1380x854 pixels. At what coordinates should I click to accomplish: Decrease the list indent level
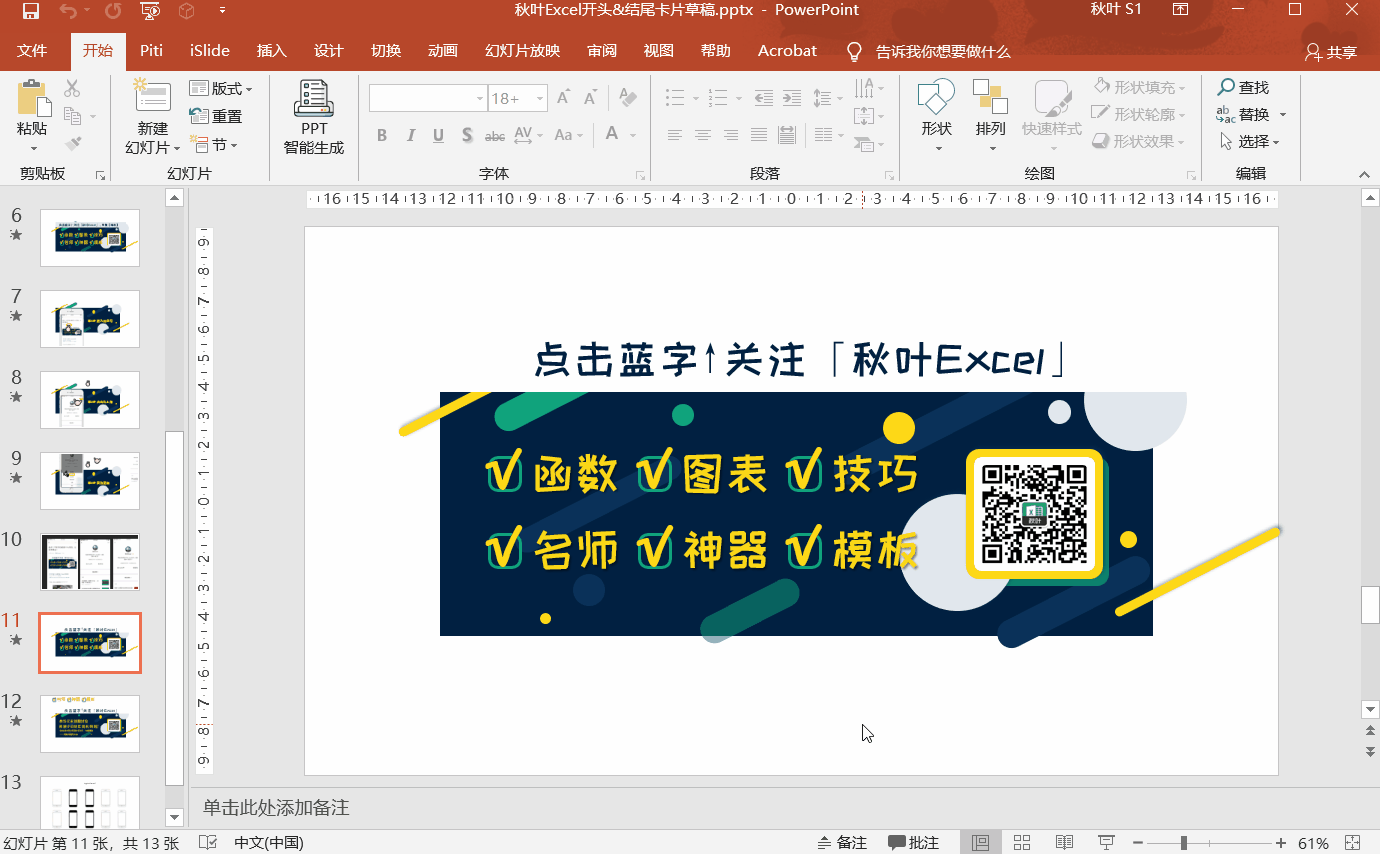pyautogui.click(x=763, y=98)
